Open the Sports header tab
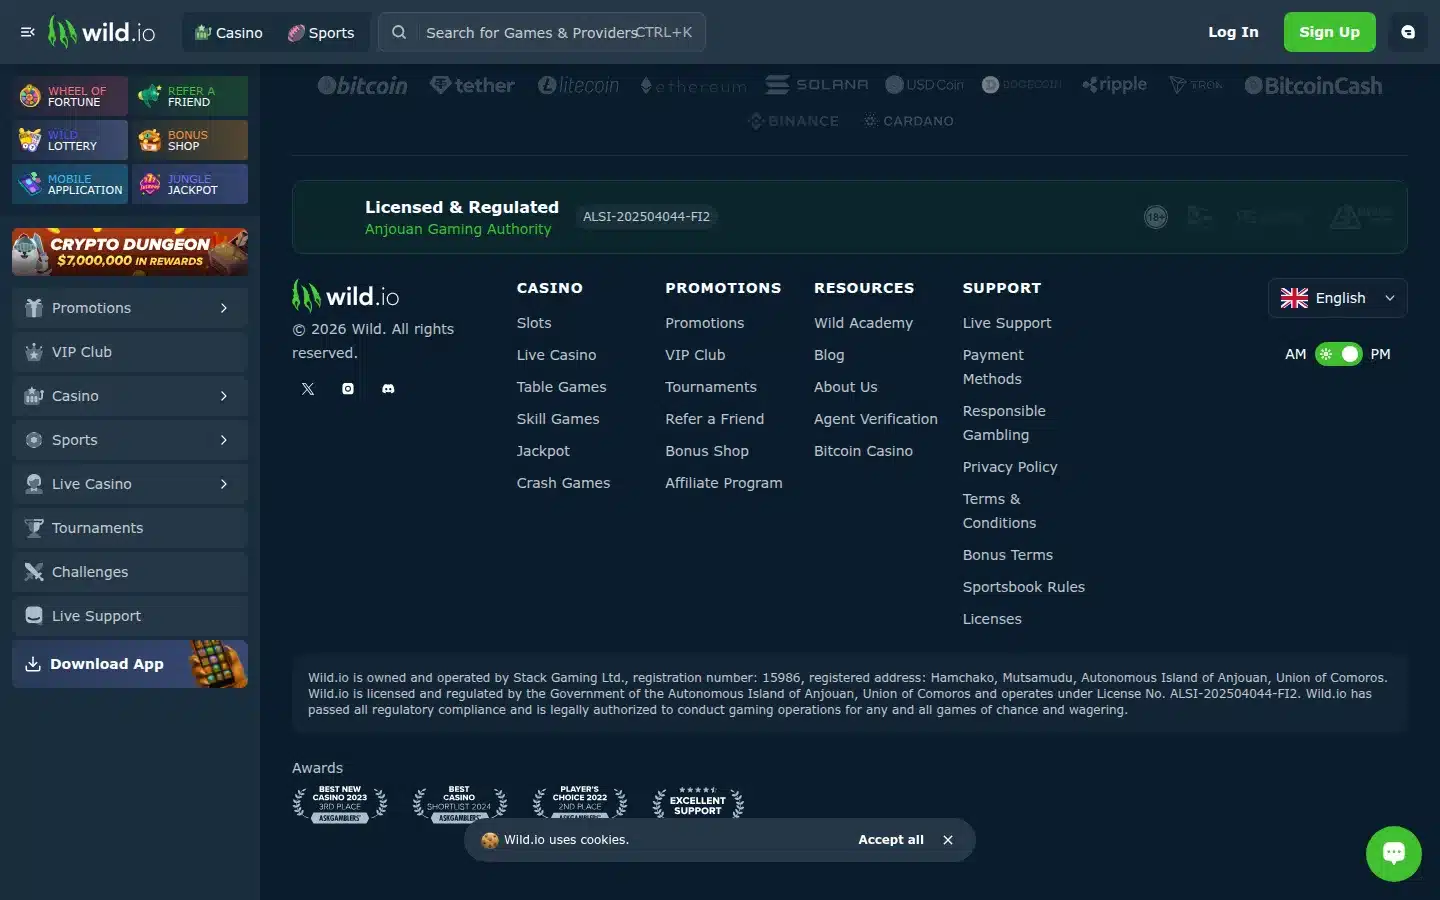This screenshot has width=1440, height=900. pos(321,32)
